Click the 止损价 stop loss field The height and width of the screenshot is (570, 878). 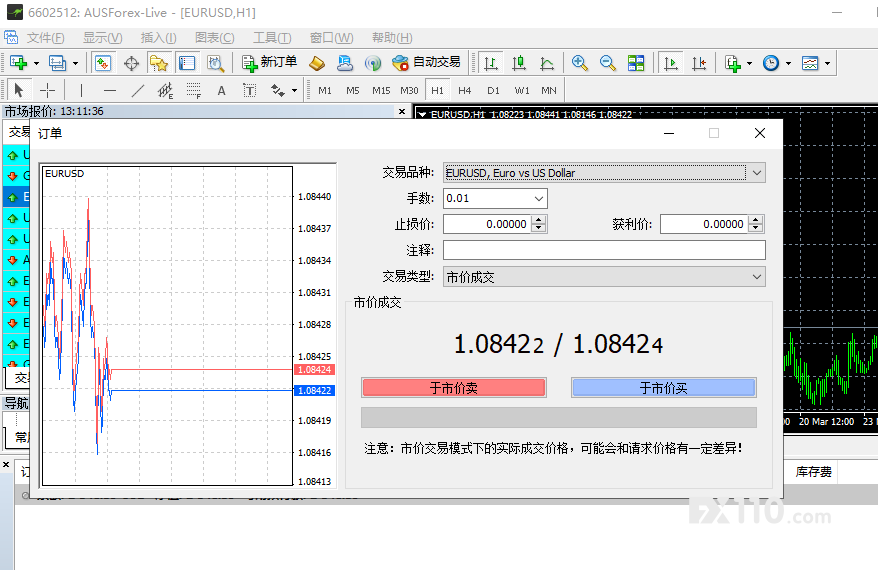(487, 224)
